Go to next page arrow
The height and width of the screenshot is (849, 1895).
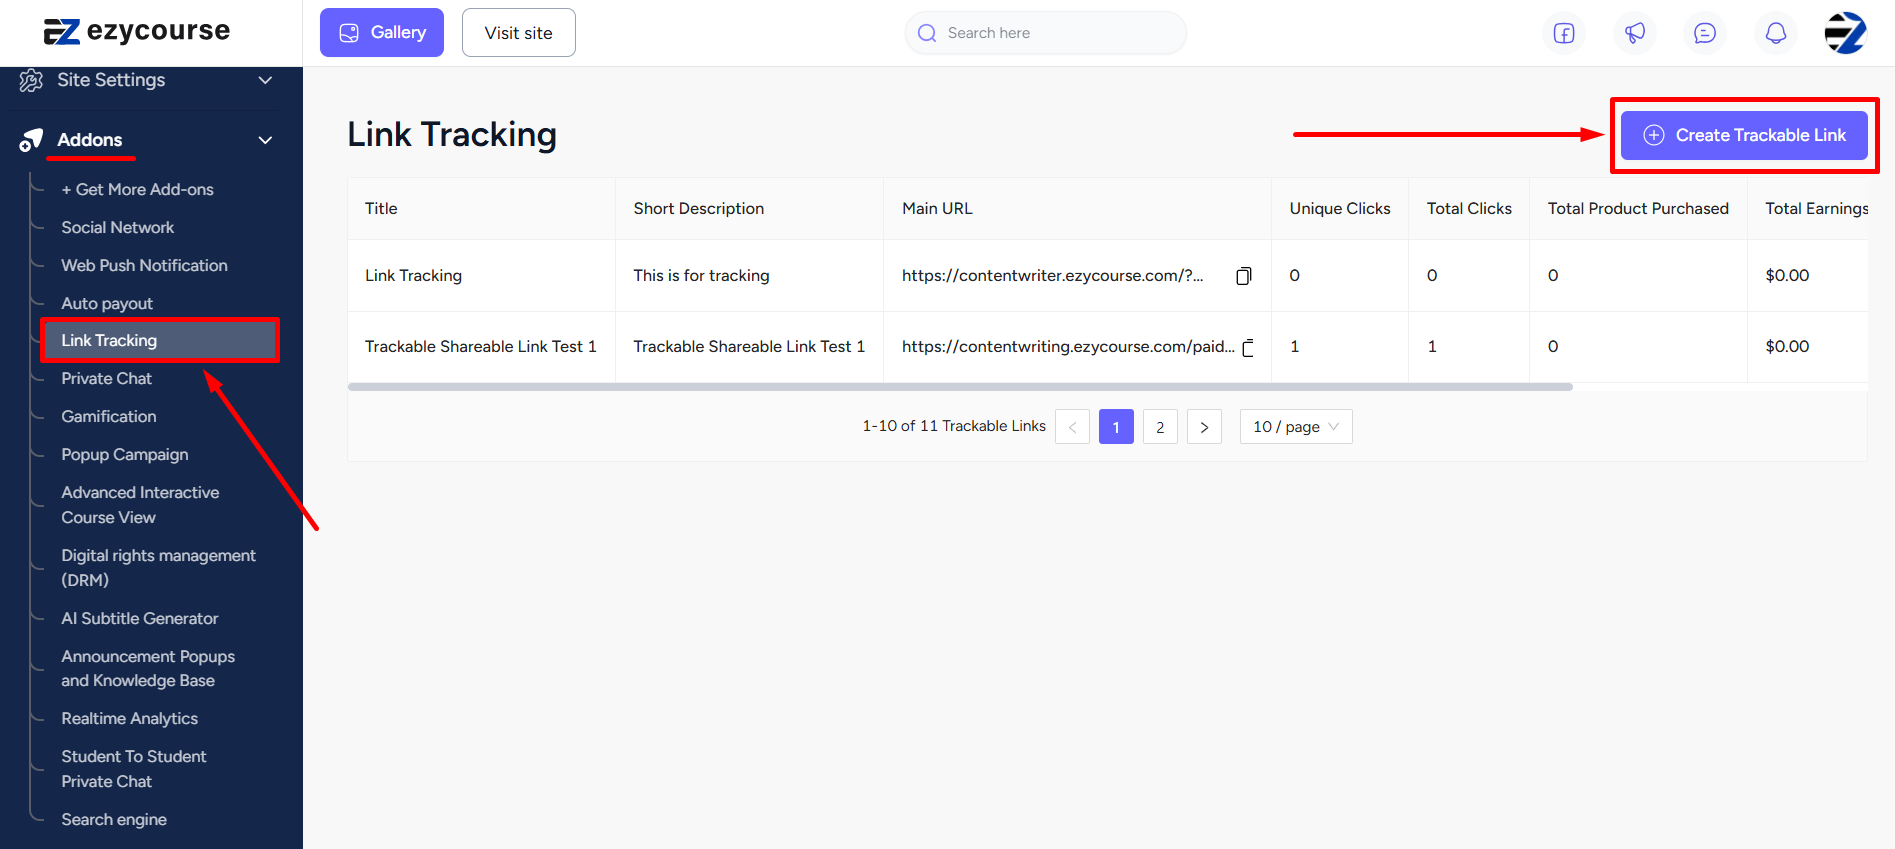coord(1204,427)
